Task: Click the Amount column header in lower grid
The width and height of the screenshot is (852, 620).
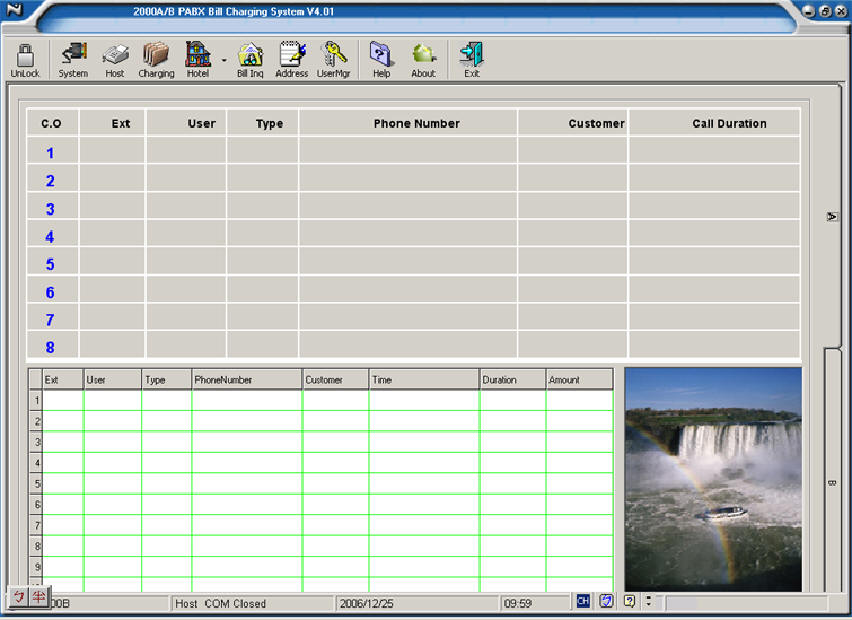Action: [565, 380]
